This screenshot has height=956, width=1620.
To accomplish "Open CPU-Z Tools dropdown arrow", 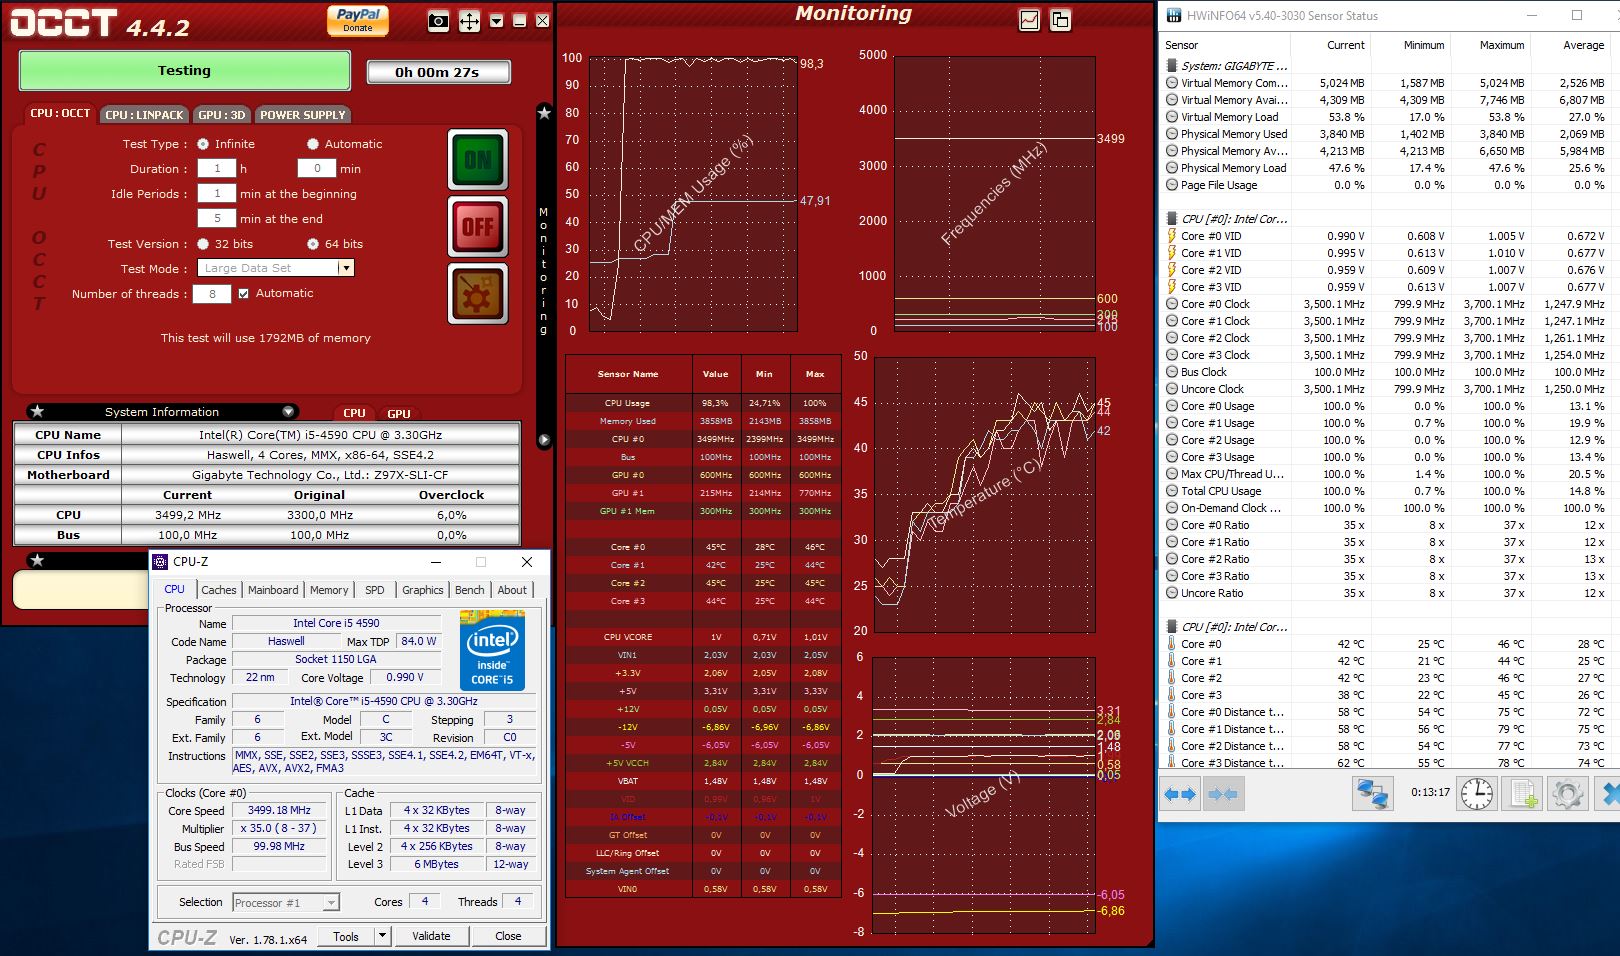I will point(382,936).
